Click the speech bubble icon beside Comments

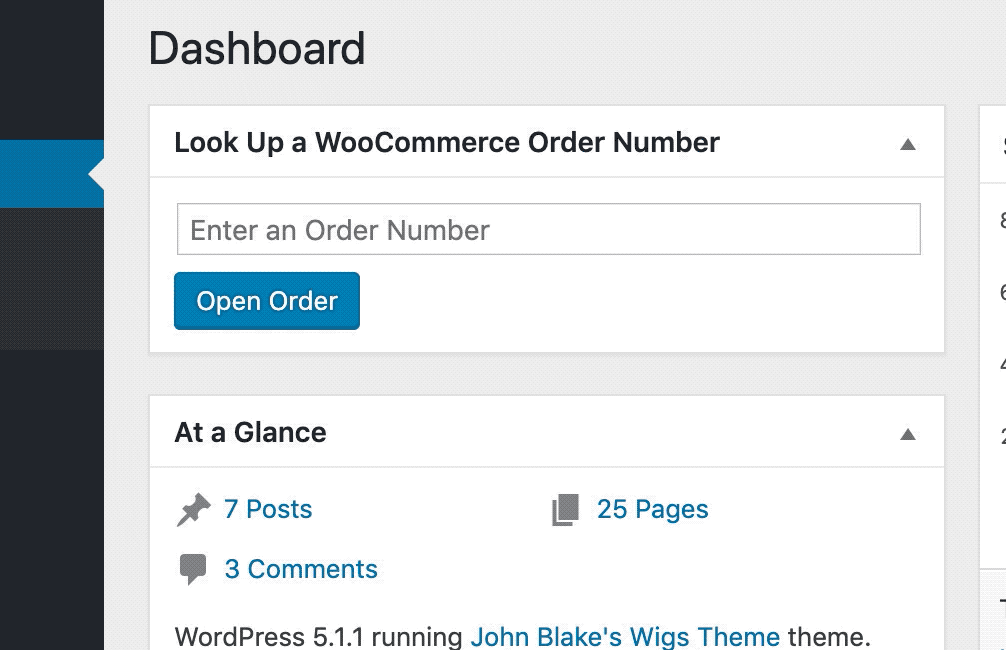pos(193,569)
